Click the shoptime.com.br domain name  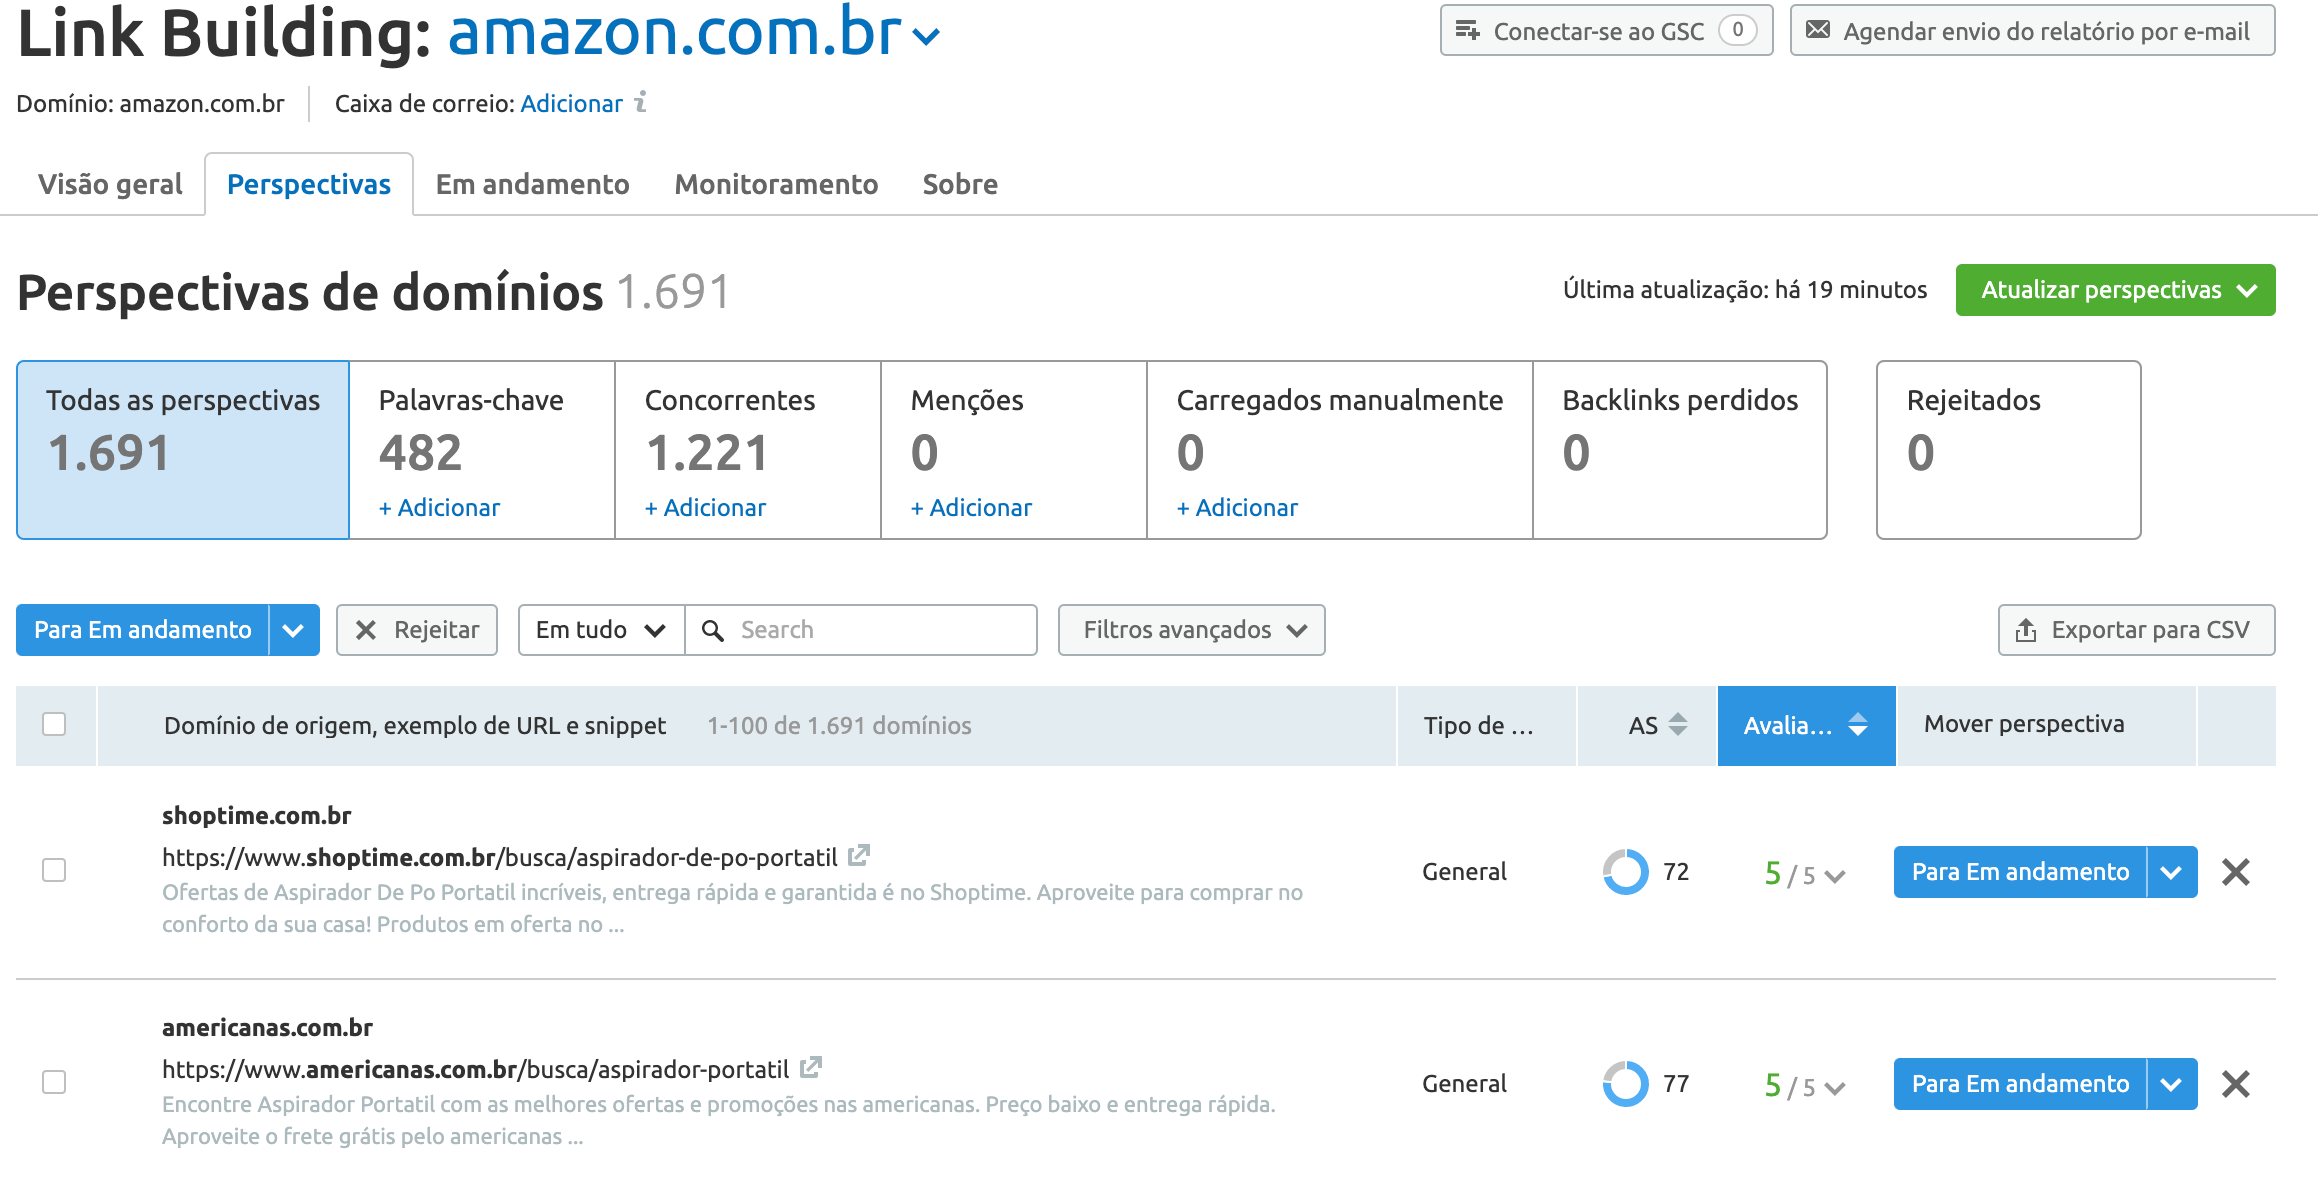[x=257, y=816]
